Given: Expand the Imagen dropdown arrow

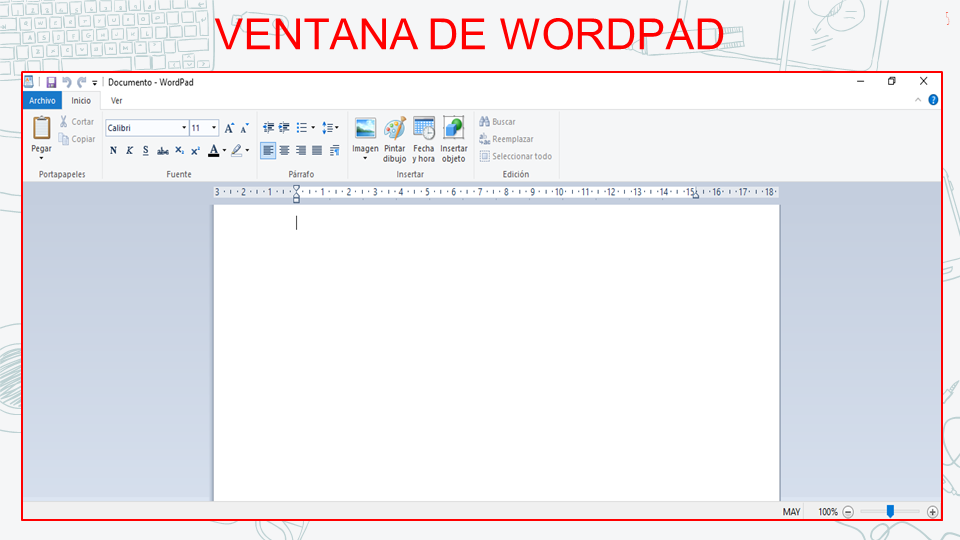Looking at the screenshot, I should point(365,159).
